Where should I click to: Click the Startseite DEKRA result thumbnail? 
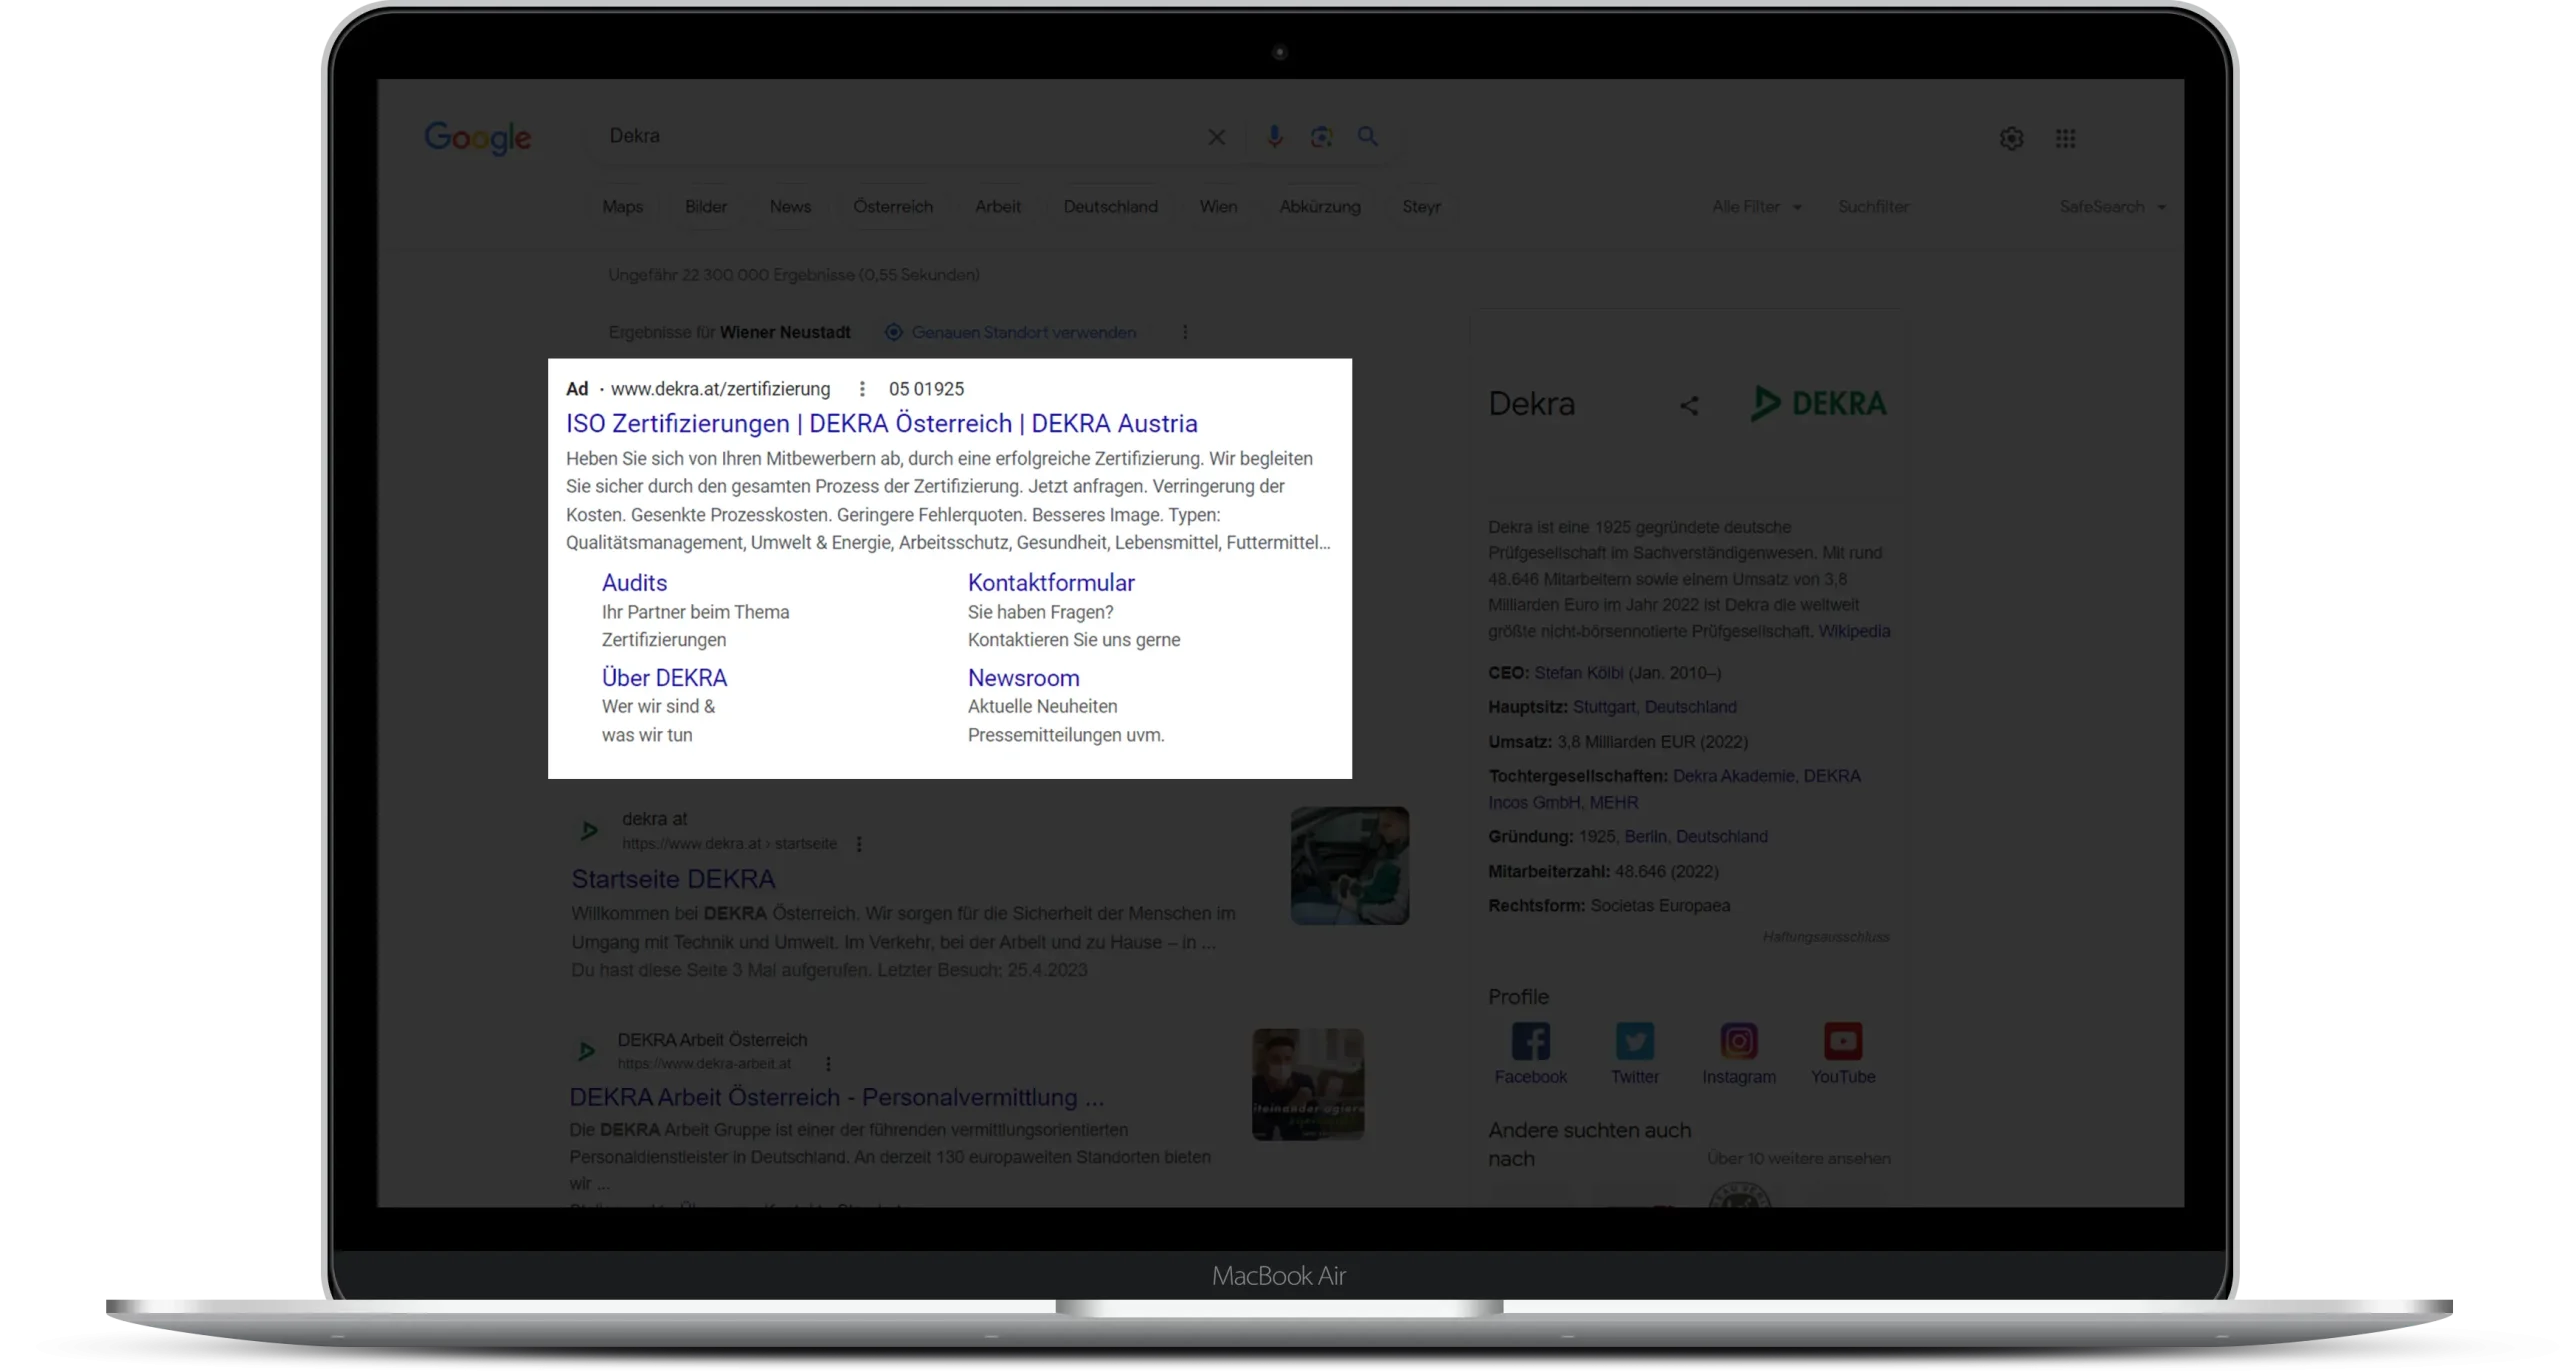[x=1349, y=866]
